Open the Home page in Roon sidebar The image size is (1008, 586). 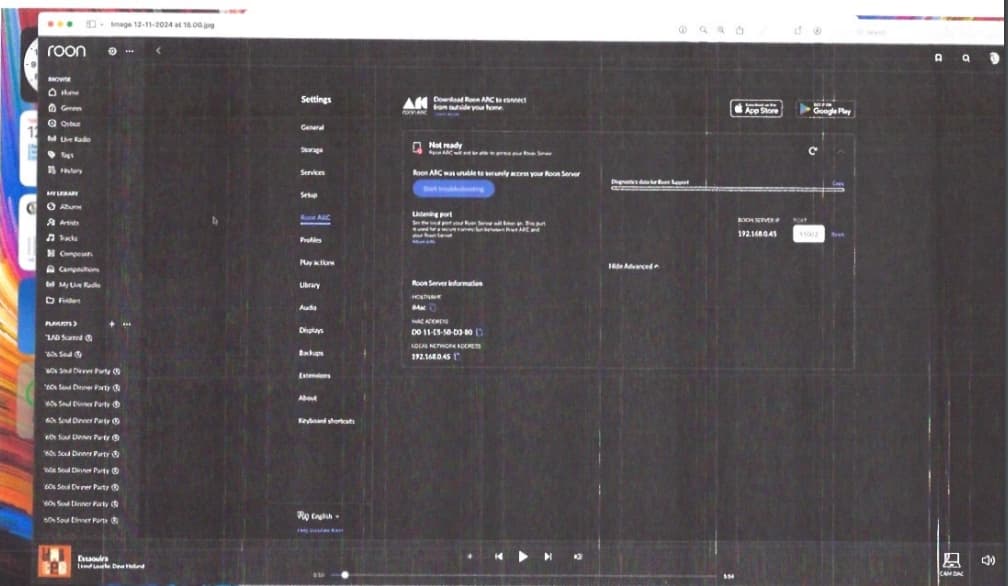click(x=64, y=93)
